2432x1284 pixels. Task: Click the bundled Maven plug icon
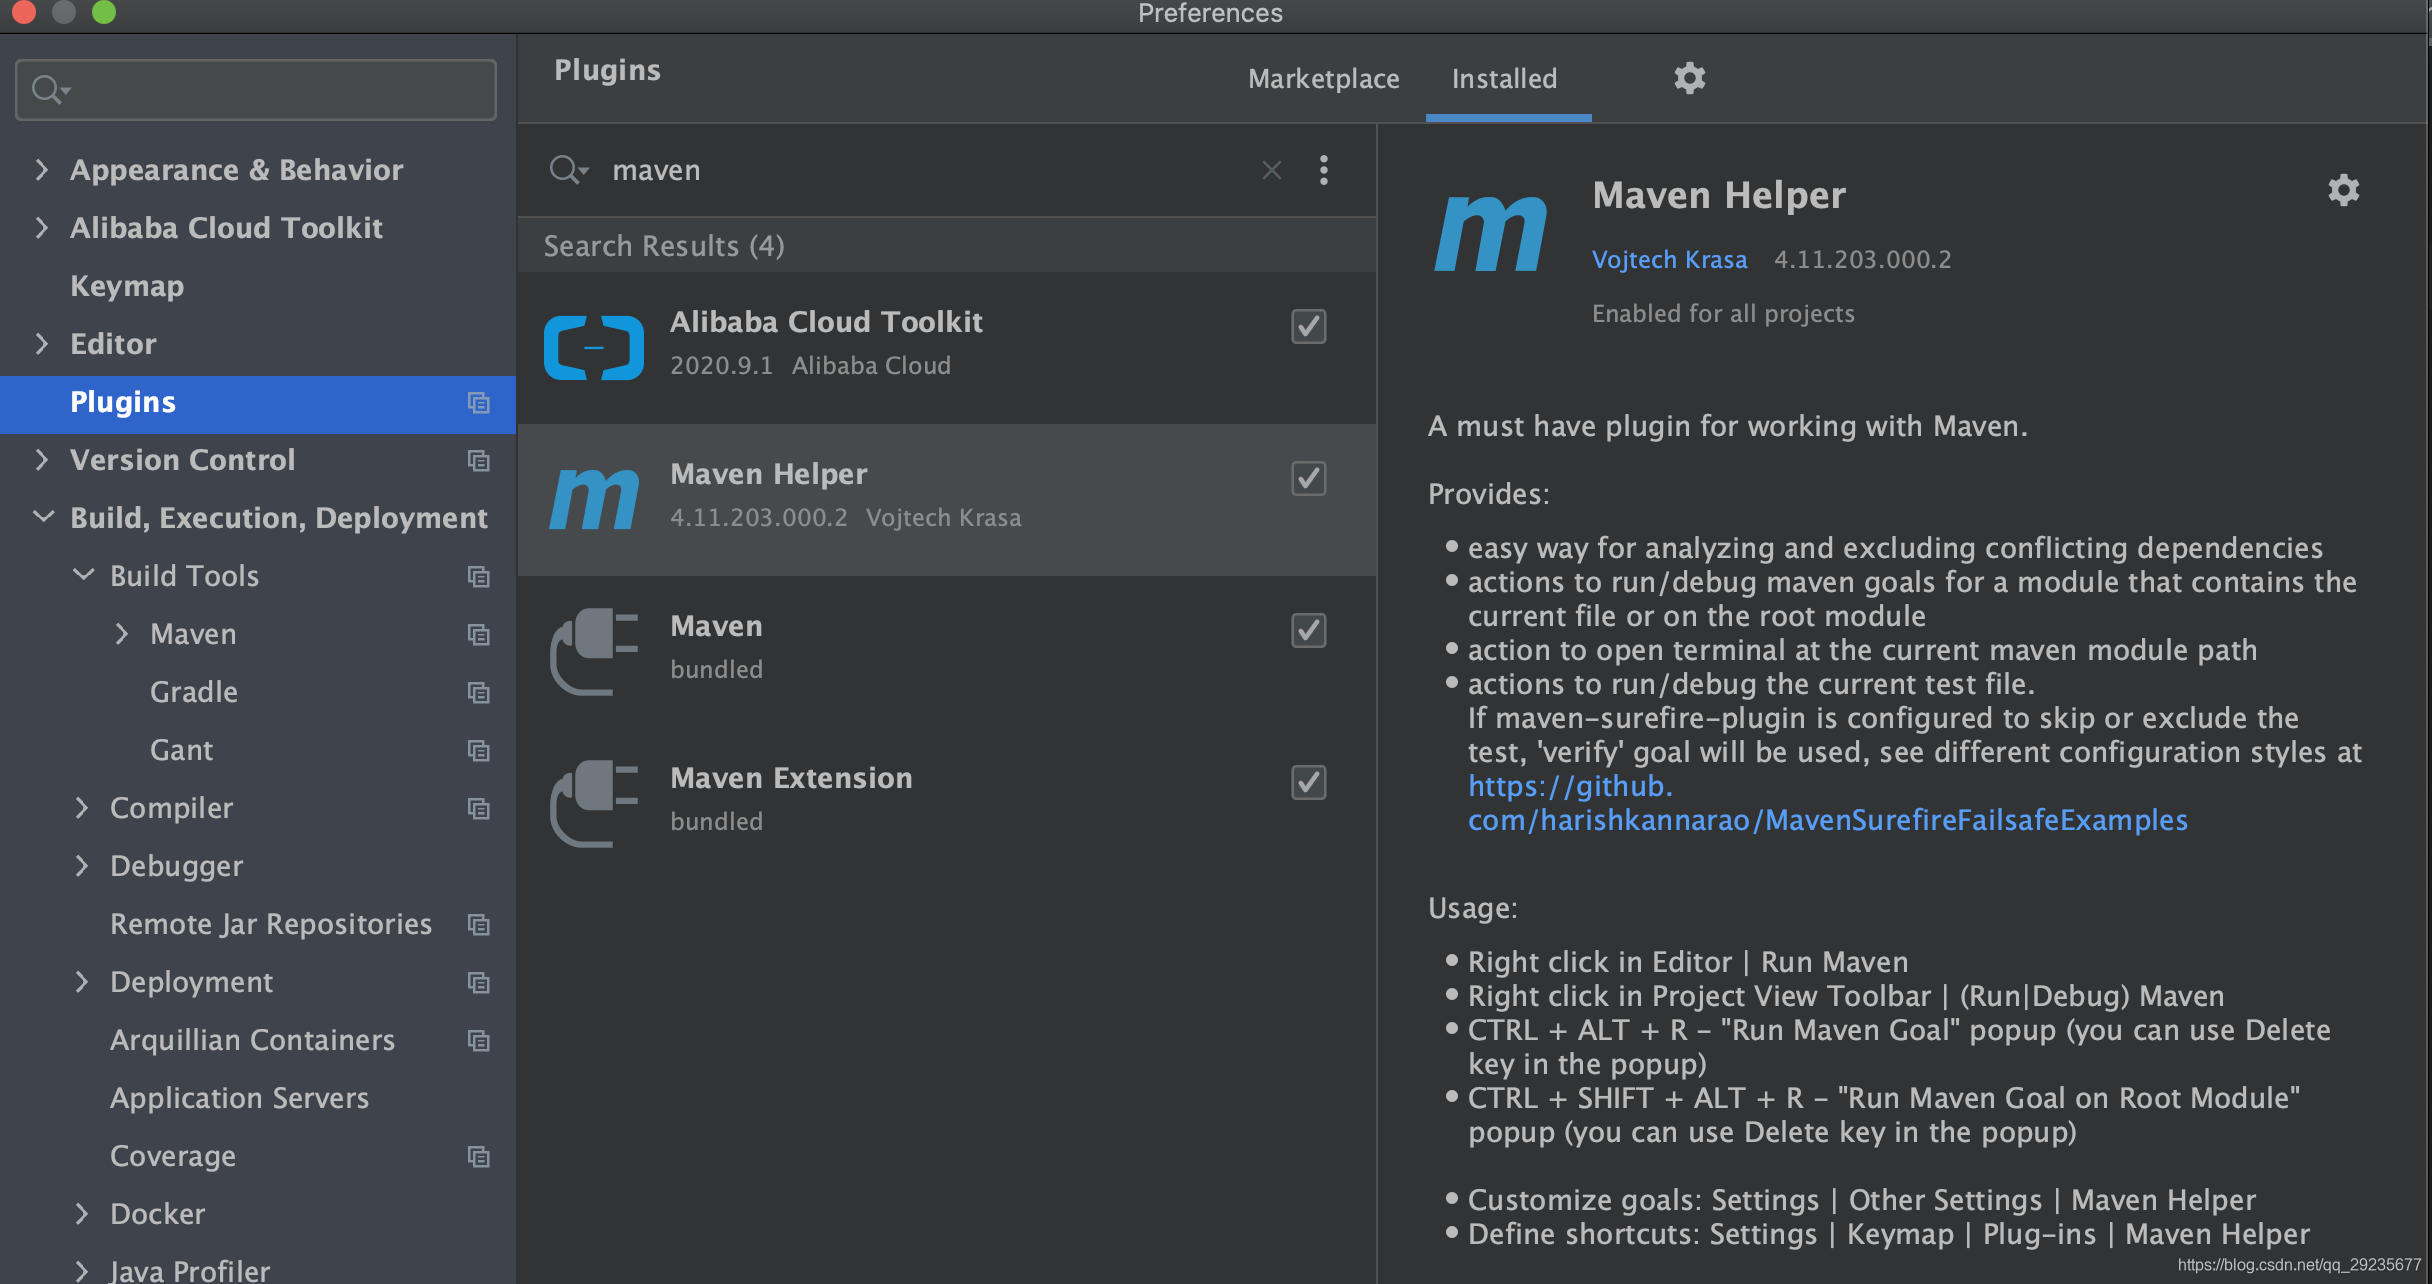click(594, 651)
